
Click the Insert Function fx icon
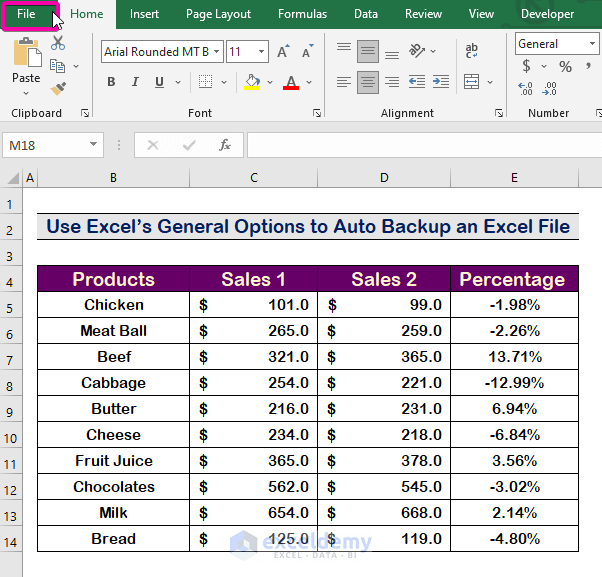coord(226,145)
